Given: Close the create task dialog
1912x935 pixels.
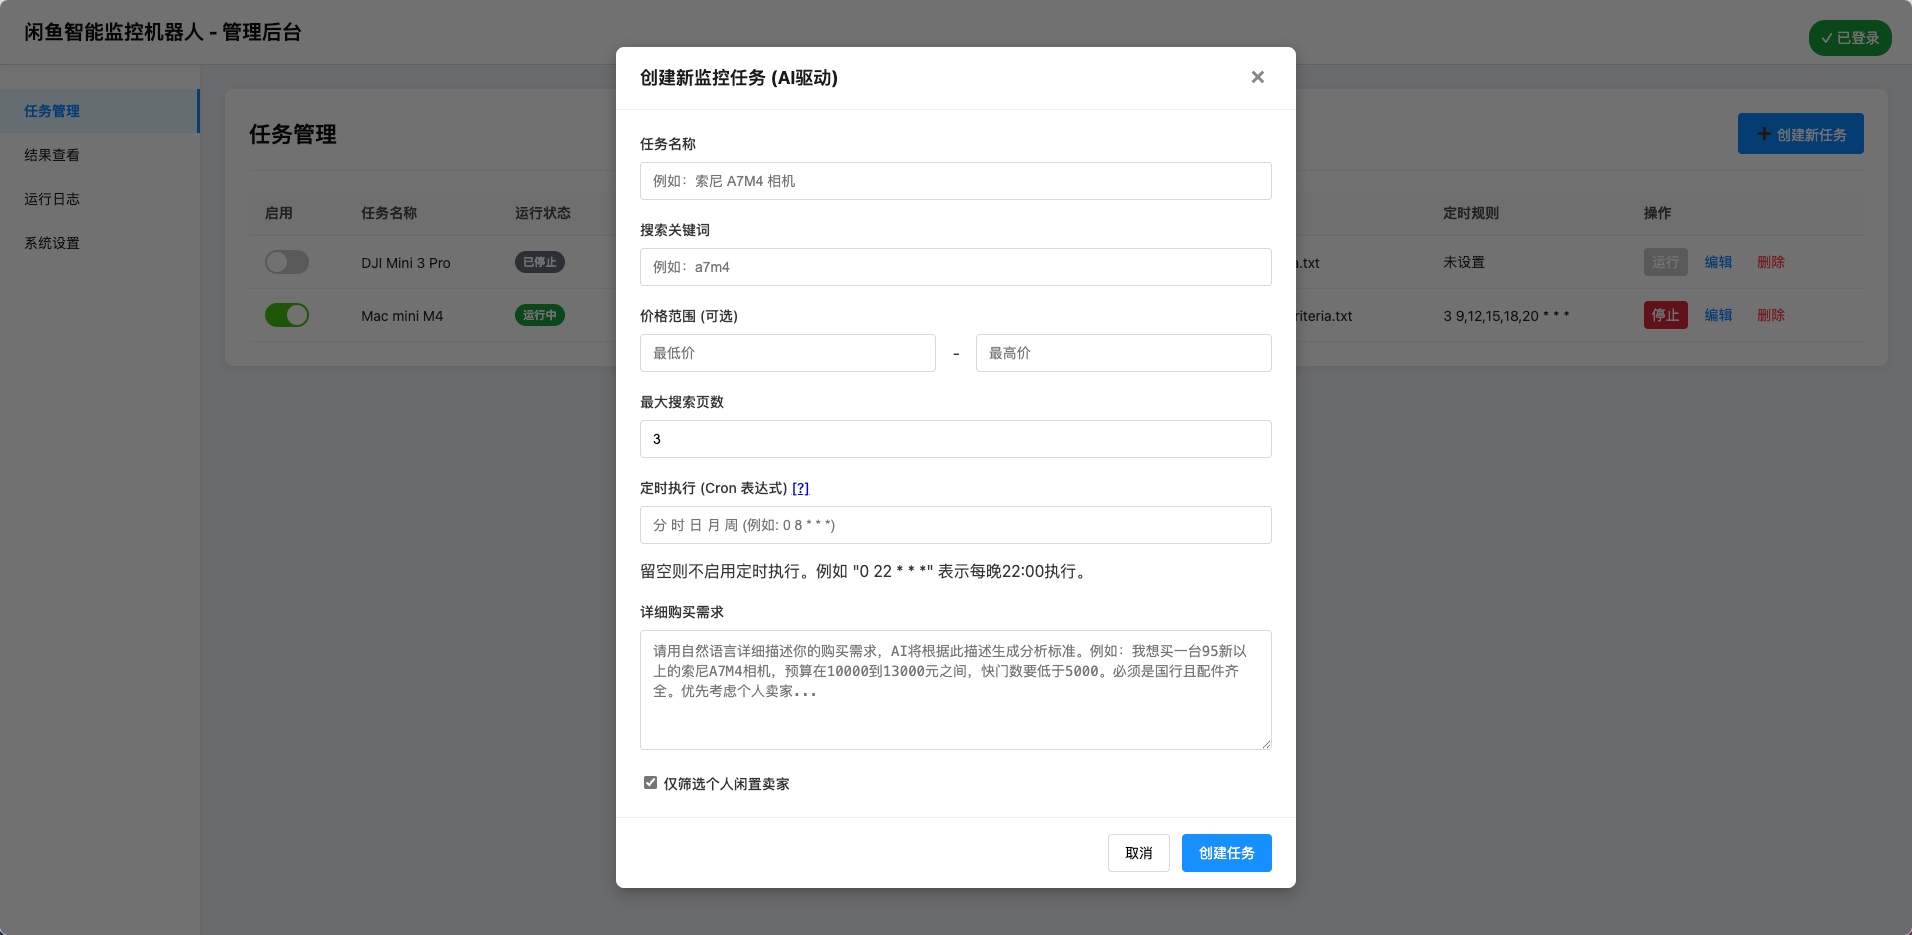Looking at the screenshot, I should click(x=1257, y=77).
